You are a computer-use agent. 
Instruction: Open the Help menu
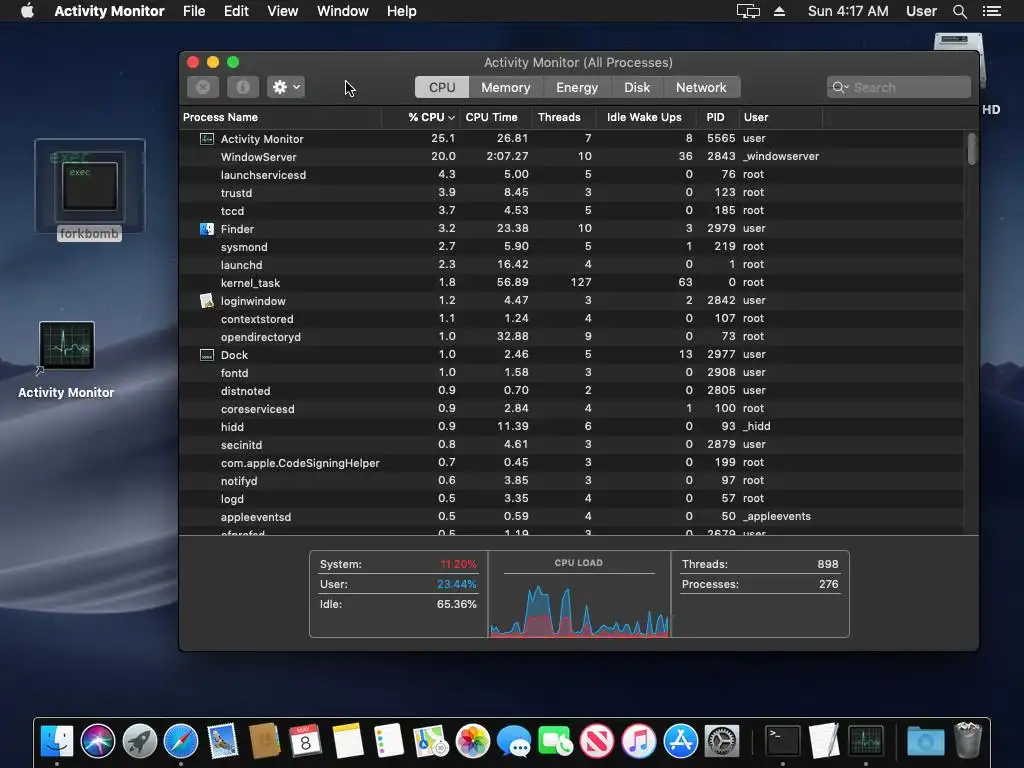401,11
